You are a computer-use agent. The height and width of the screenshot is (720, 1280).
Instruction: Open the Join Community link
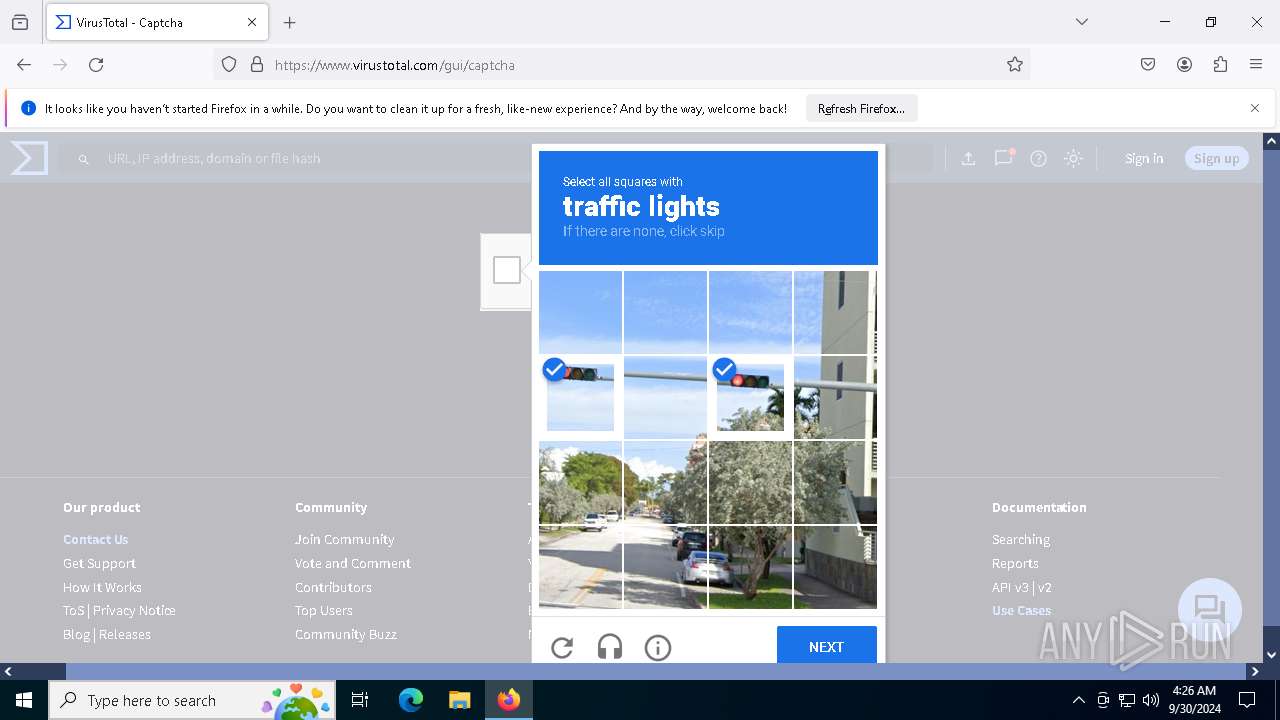click(345, 539)
